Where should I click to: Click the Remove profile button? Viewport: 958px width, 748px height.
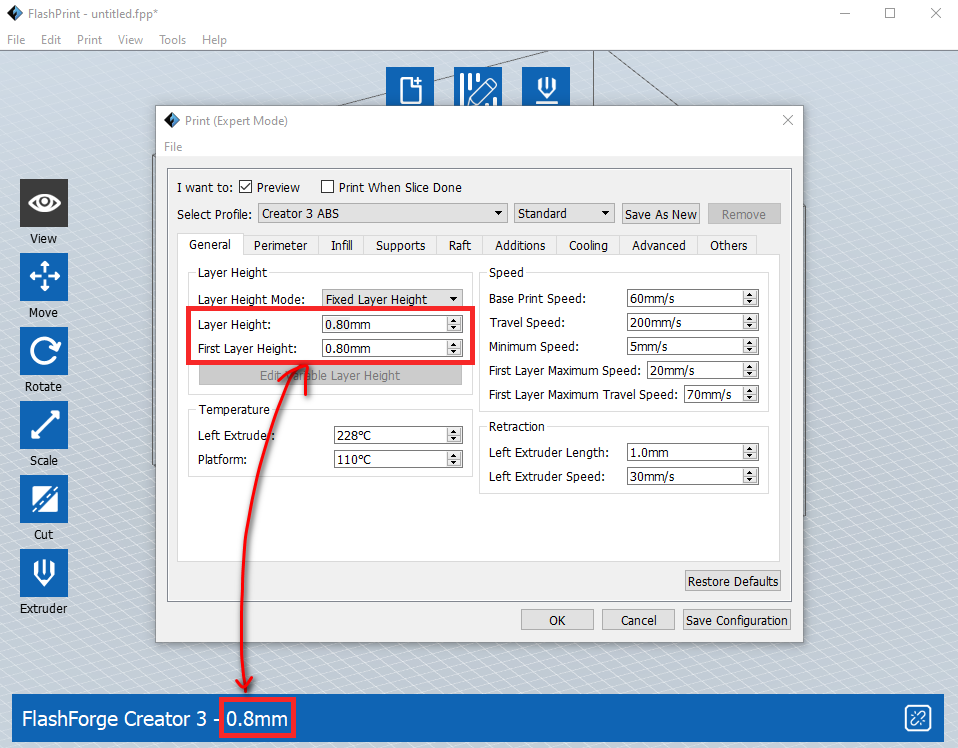point(744,214)
